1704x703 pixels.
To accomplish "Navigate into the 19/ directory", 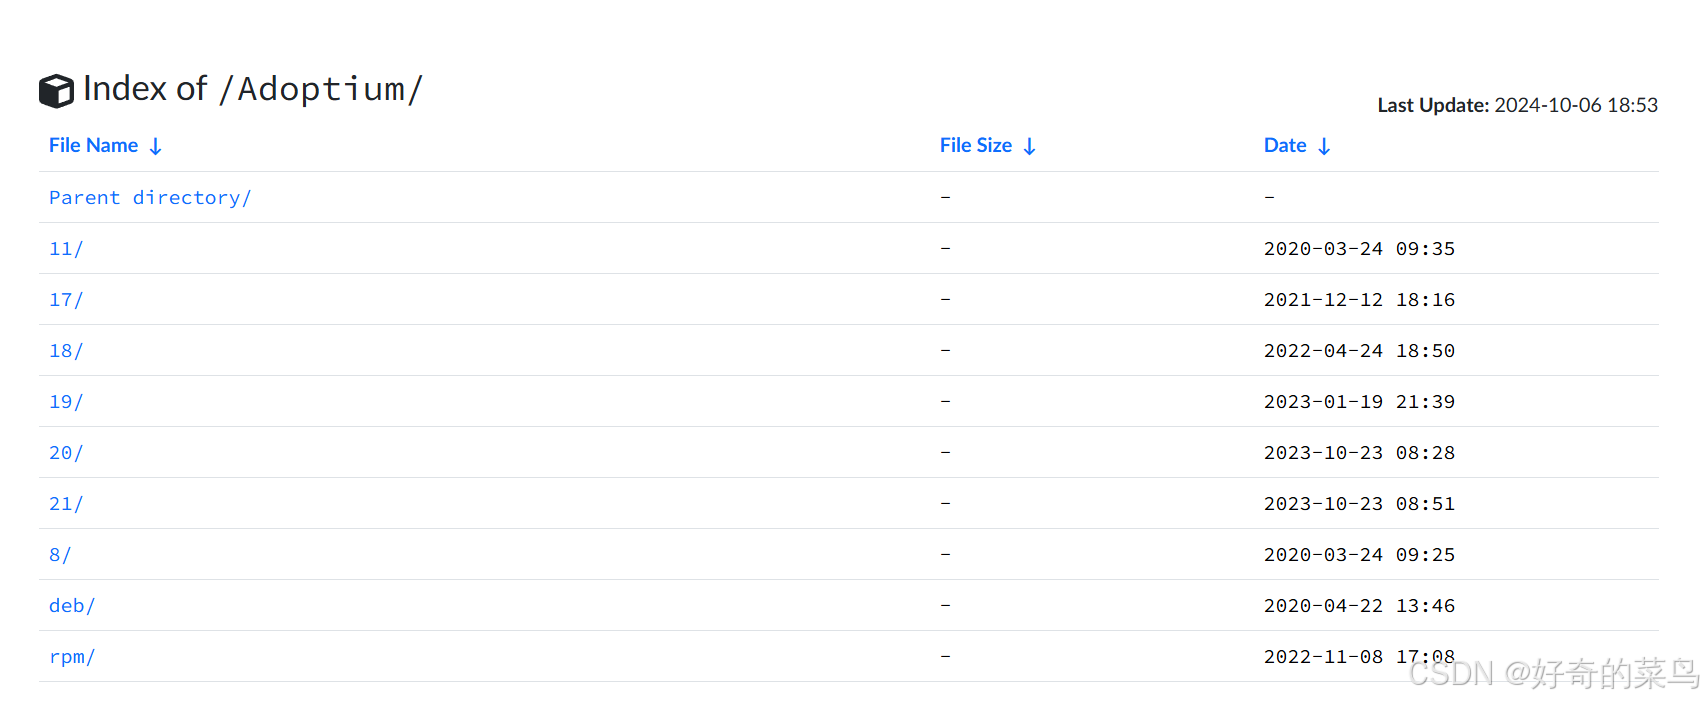I will (x=66, y=402).
